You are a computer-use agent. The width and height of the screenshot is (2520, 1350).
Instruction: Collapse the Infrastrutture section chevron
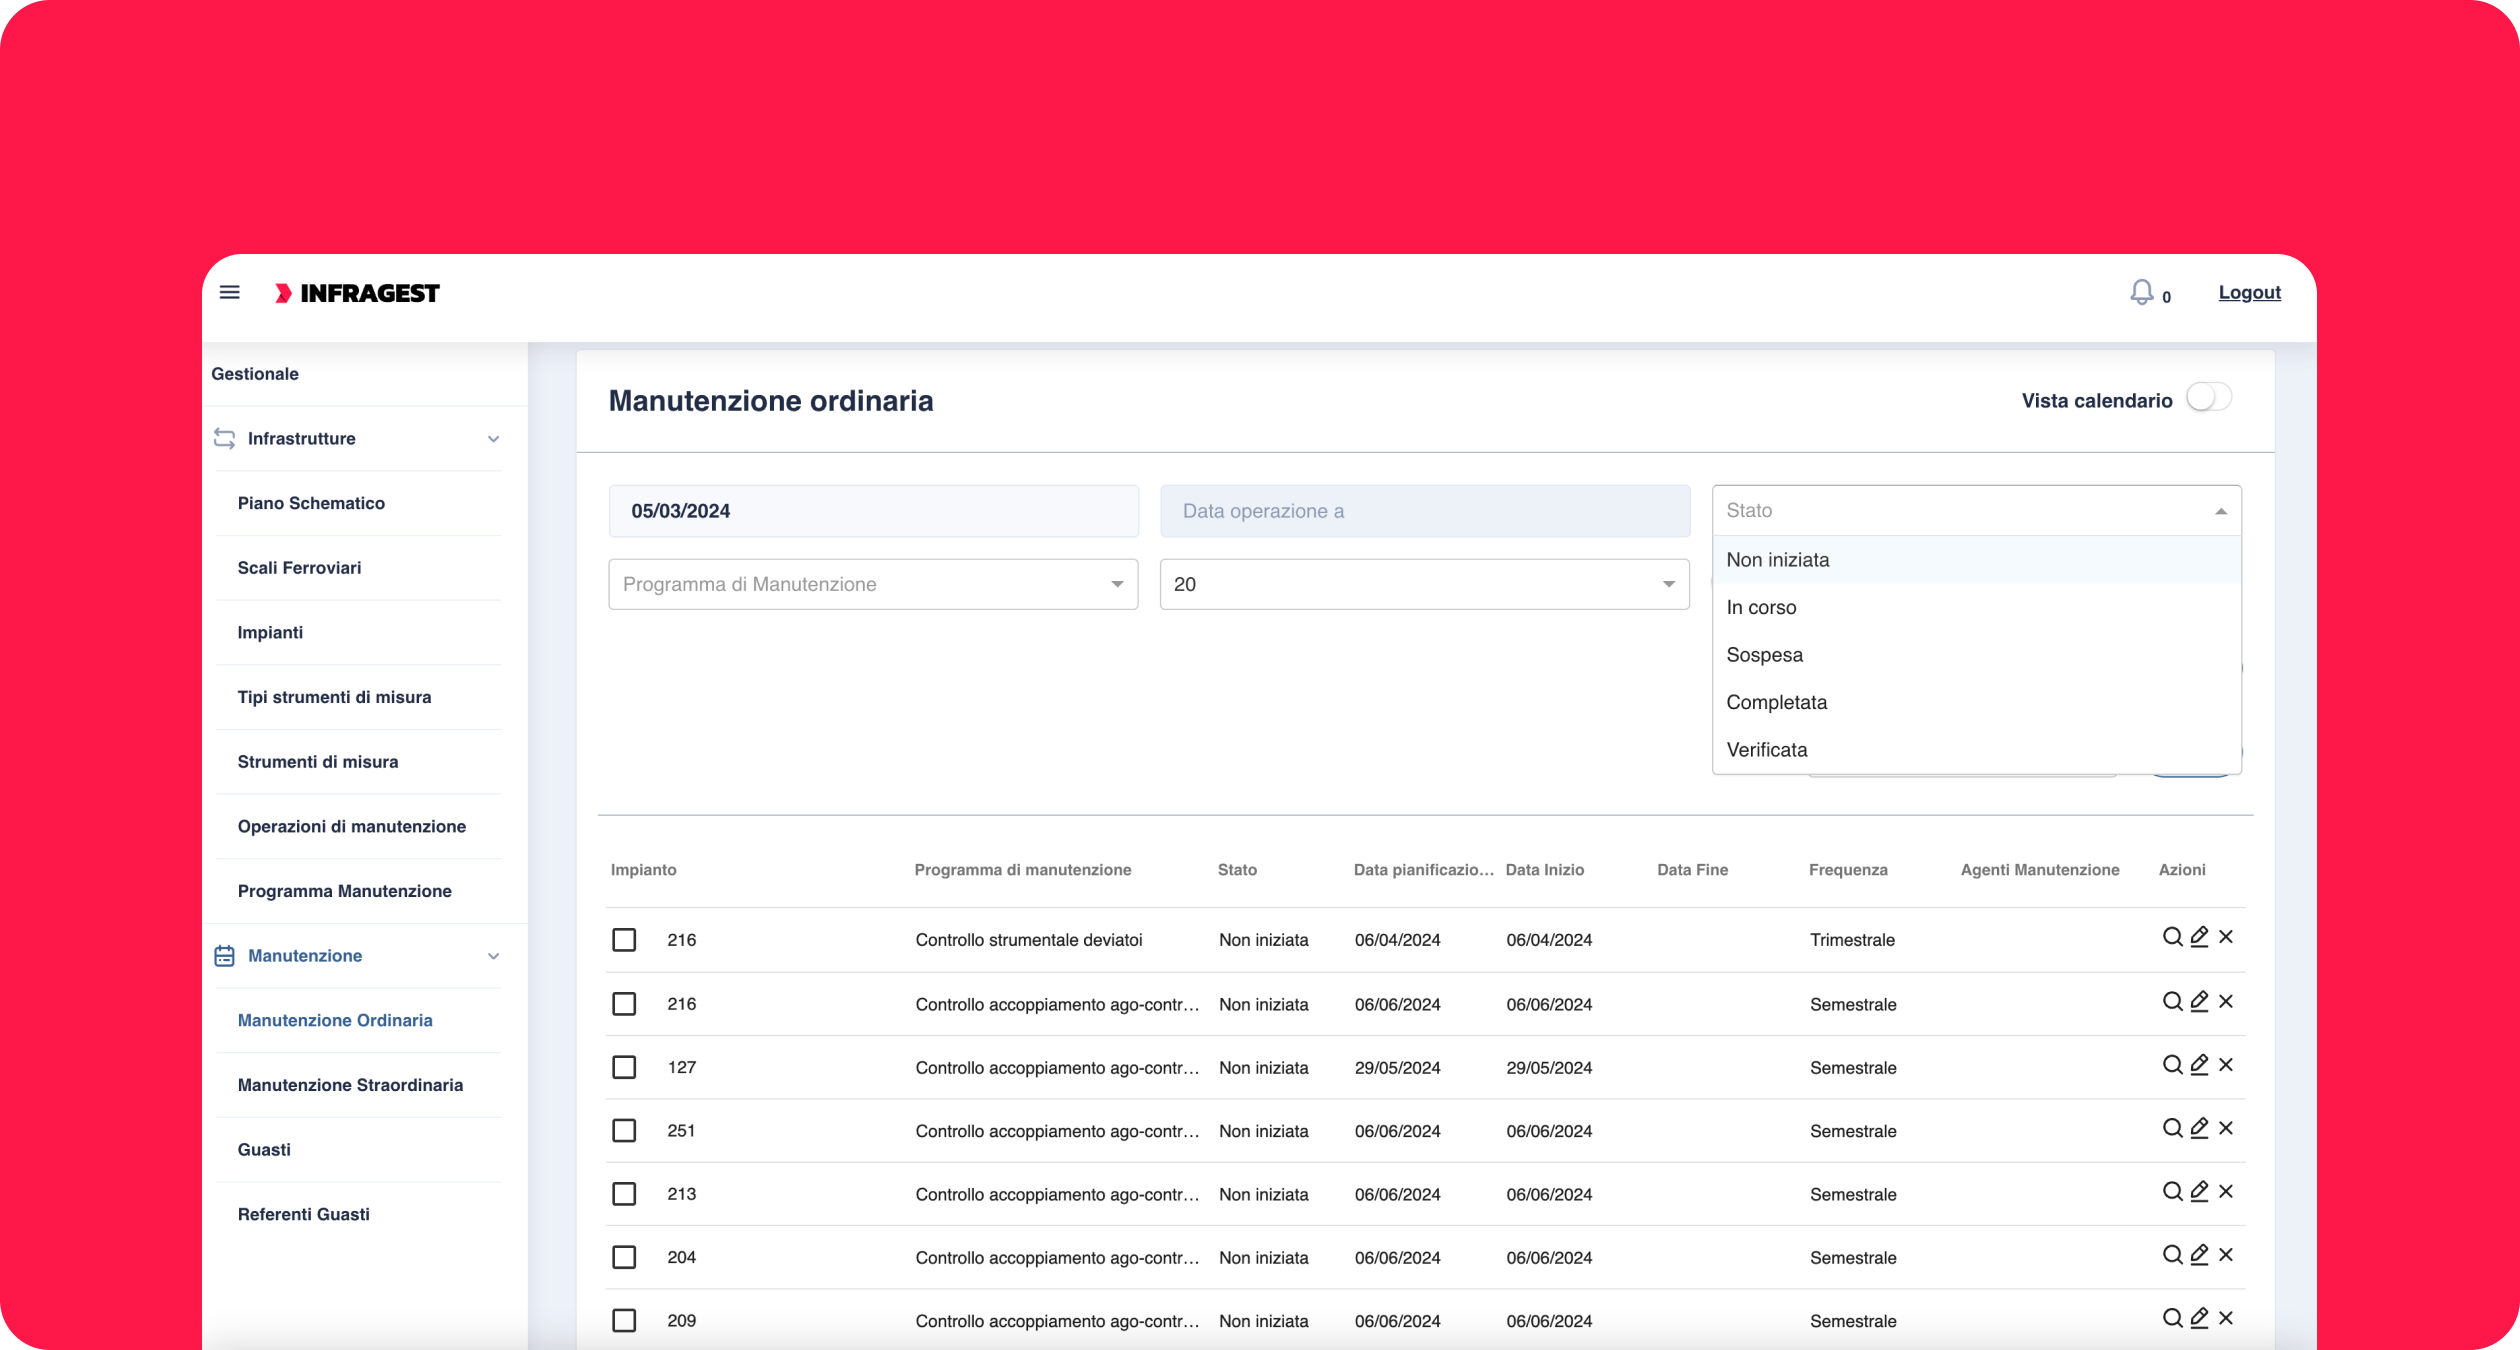493,439
